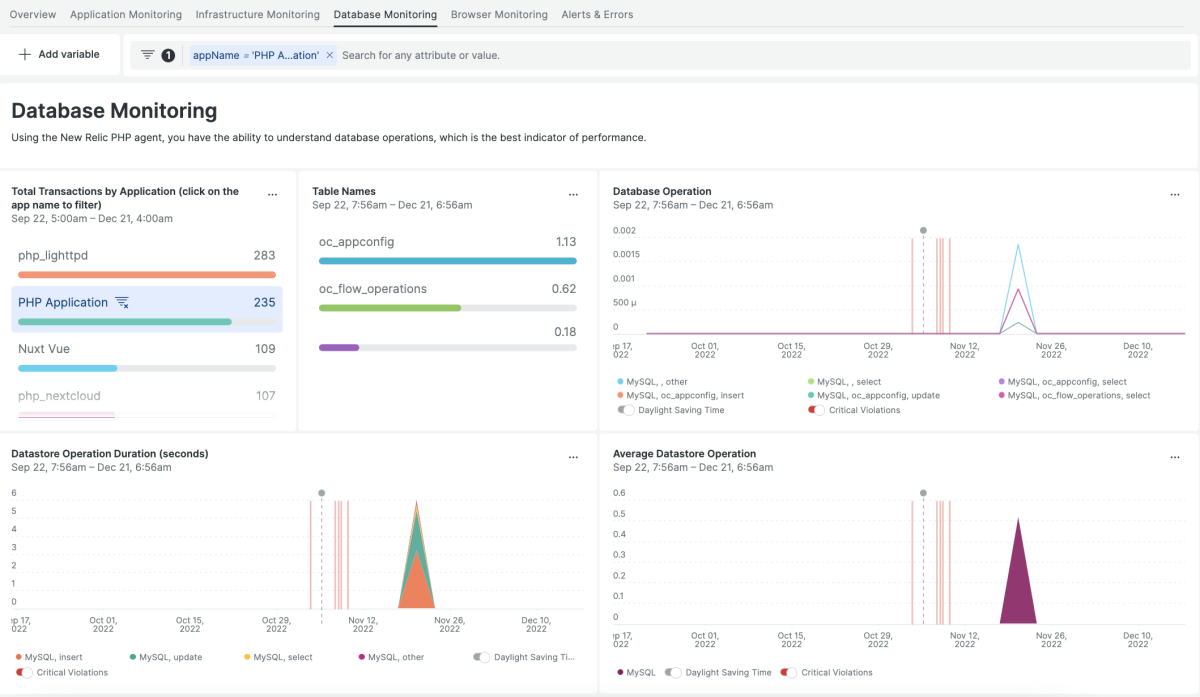Click the oc_appconfig blue bar
This screenshot has width=1200, height=697.
447,261
